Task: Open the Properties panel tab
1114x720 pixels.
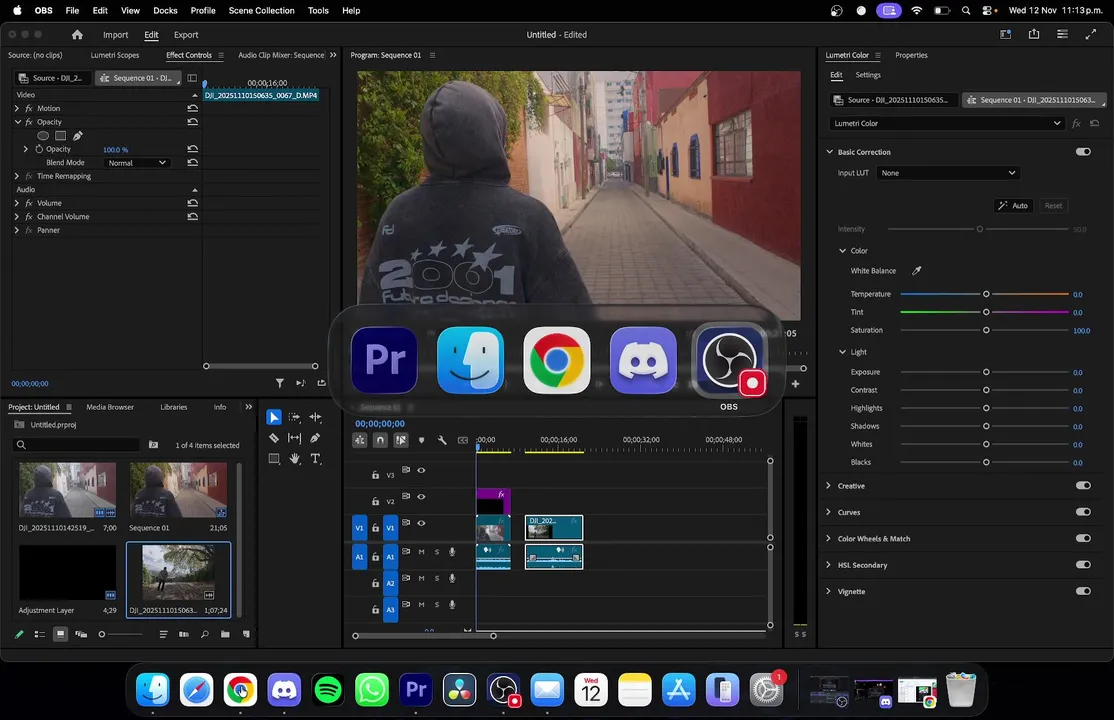Action: pos(911,55)
